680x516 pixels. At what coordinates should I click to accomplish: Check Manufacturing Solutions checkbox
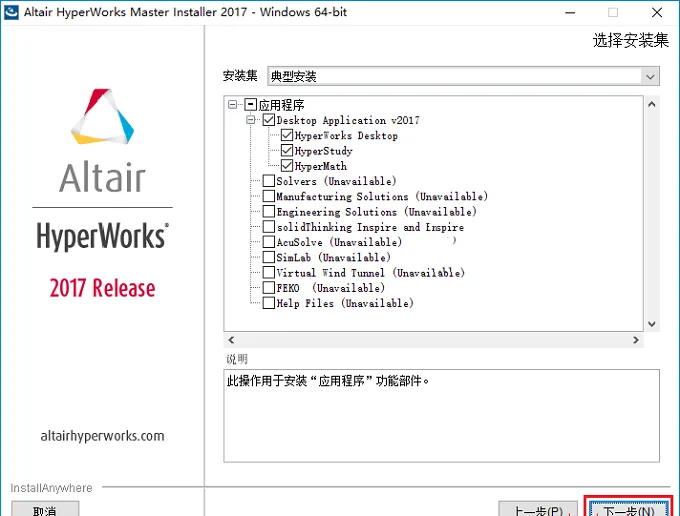click(x=269, y=196)
